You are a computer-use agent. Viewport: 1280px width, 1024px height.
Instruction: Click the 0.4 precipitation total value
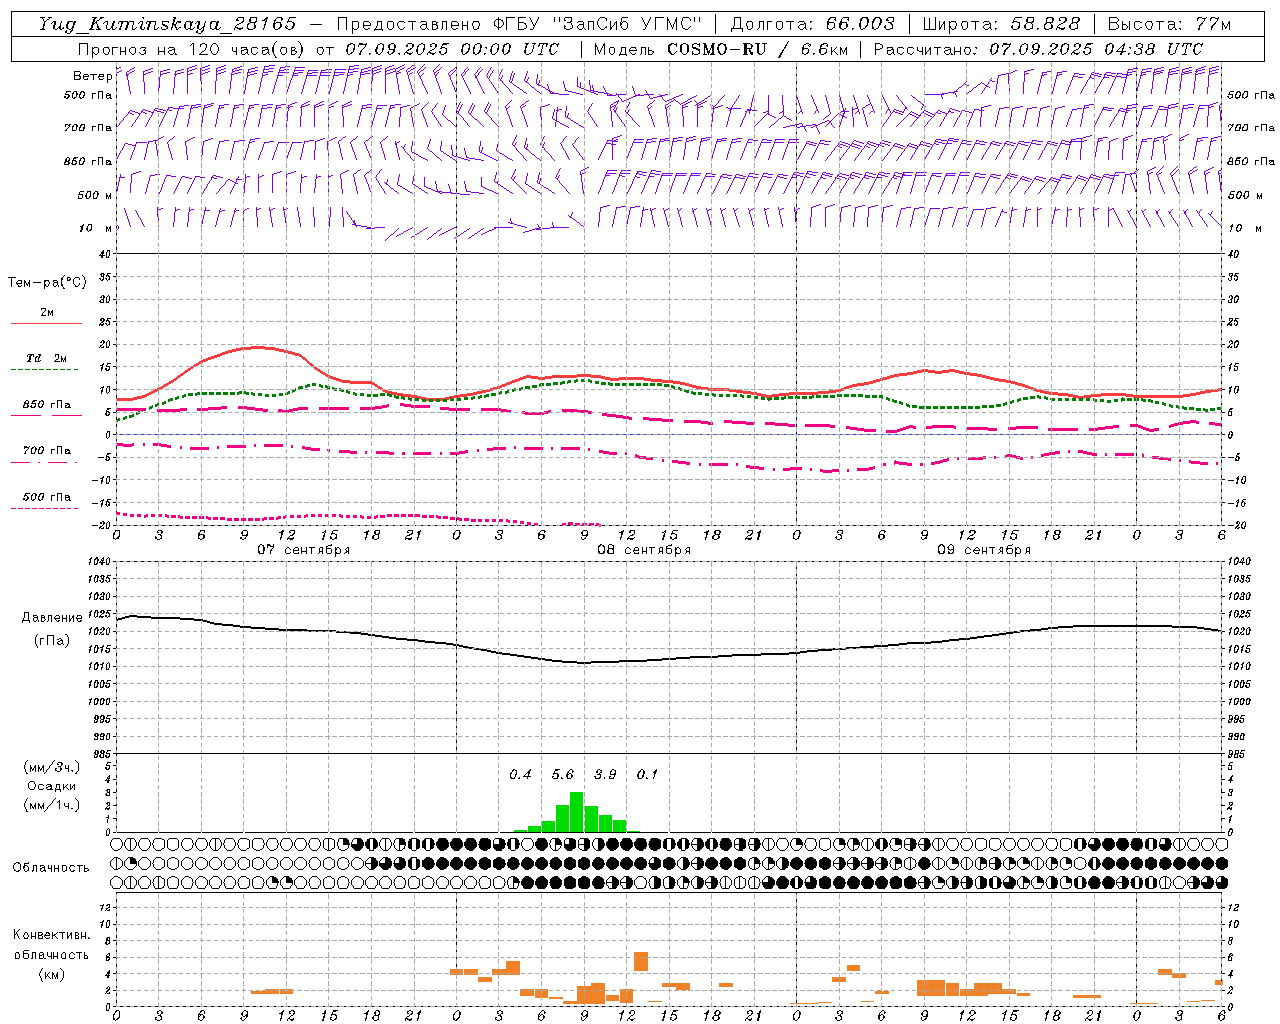[x=520, y=775]
